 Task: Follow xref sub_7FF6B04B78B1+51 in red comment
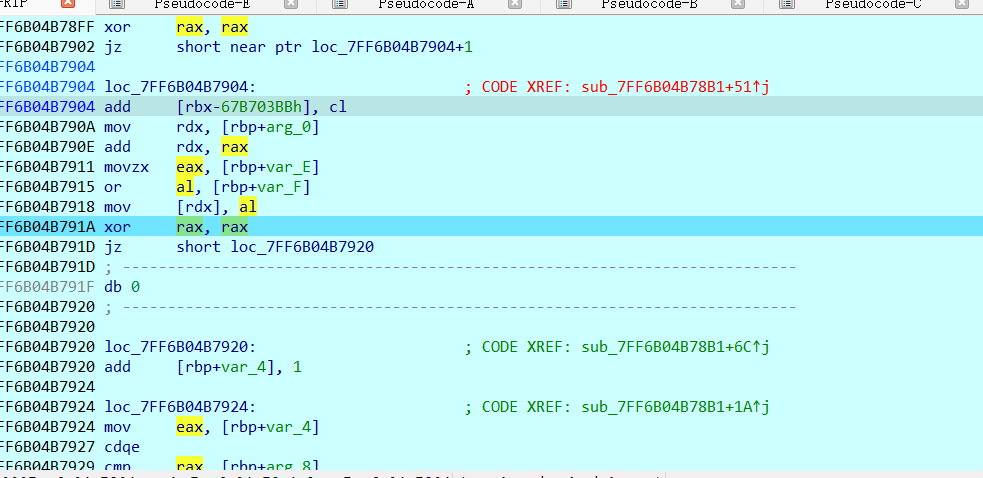(x=675, y=87)
